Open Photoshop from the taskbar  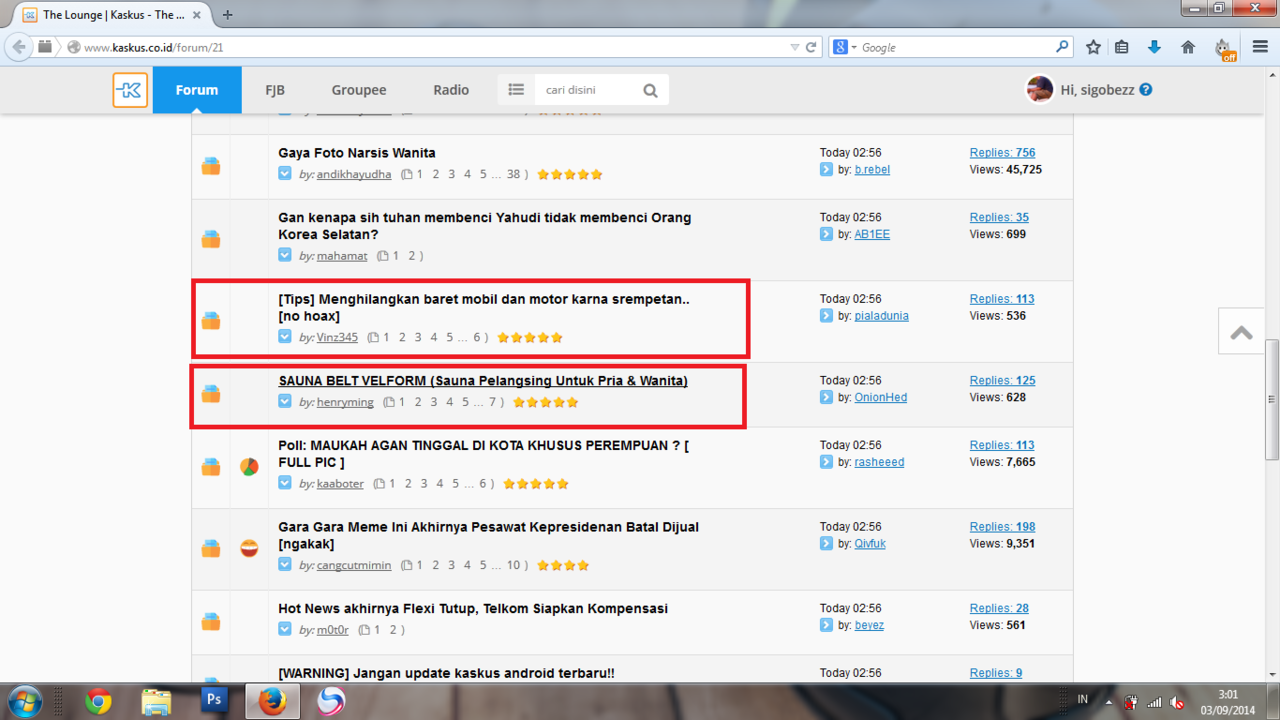point(213,701)
